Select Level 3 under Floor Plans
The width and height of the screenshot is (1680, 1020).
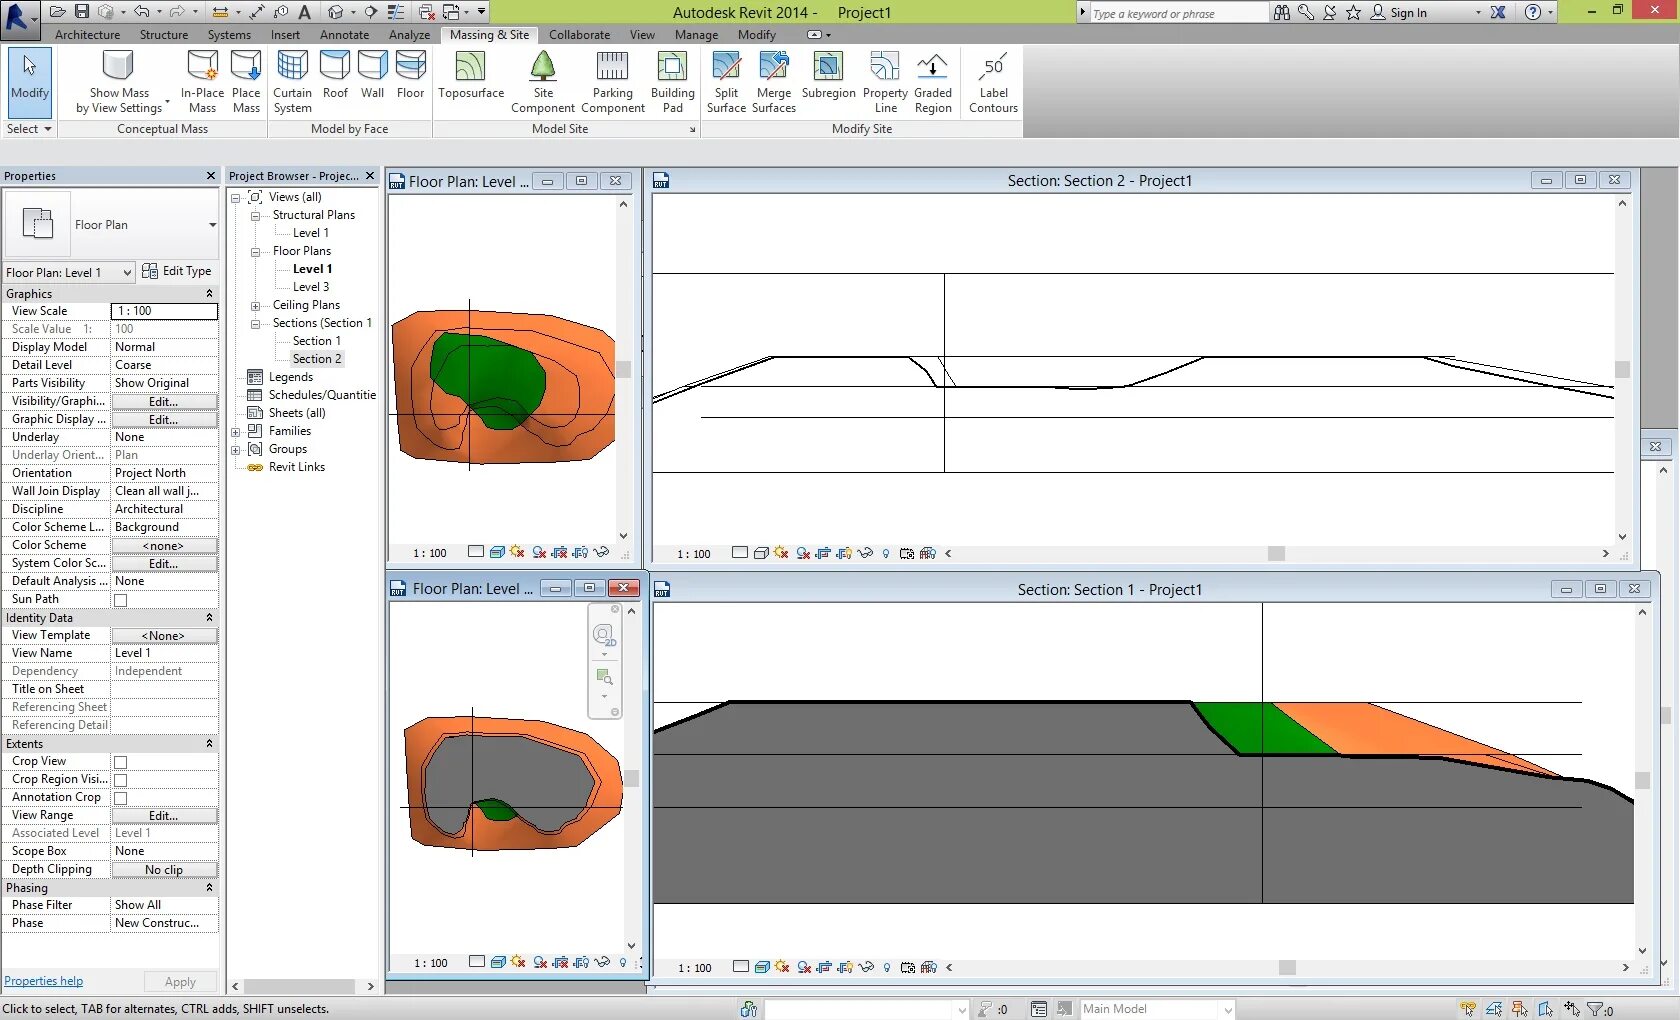[310, 288]
